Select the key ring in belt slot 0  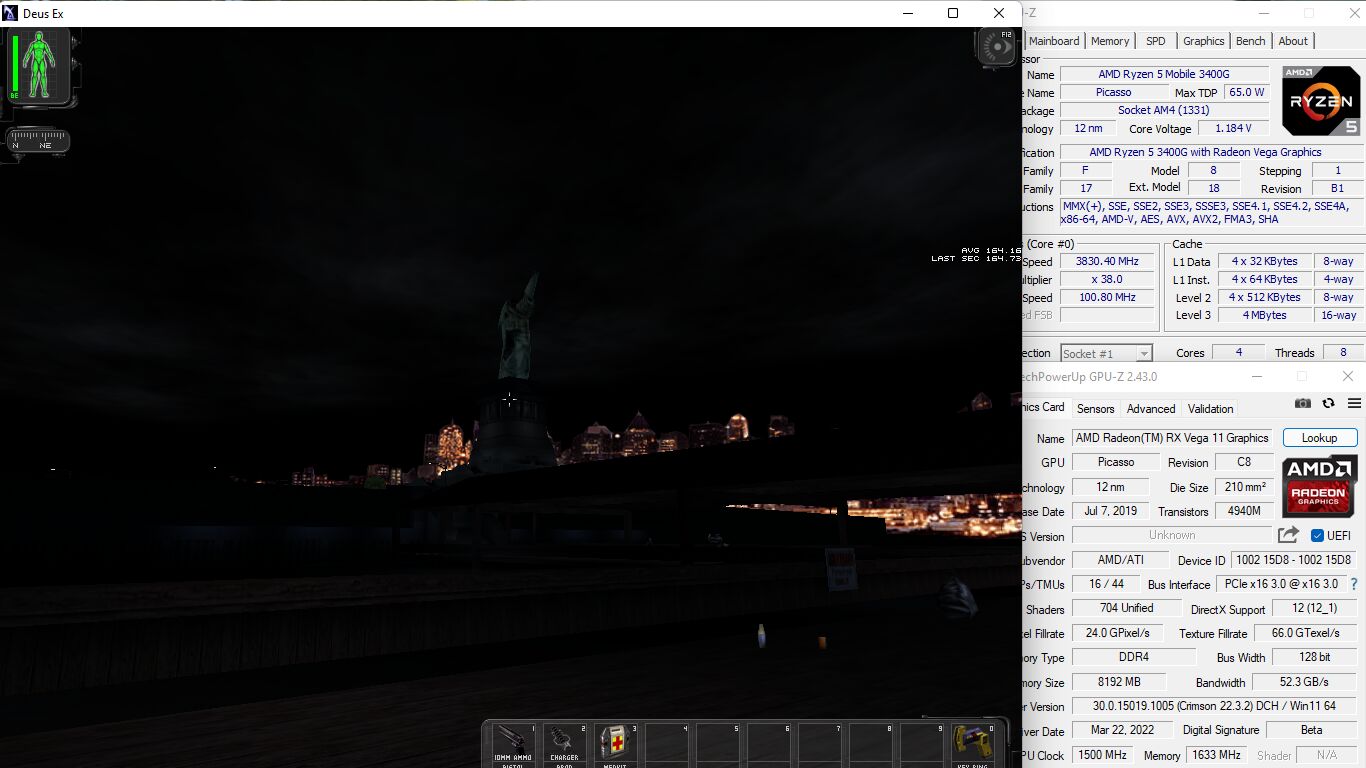(x=973, y=745)
